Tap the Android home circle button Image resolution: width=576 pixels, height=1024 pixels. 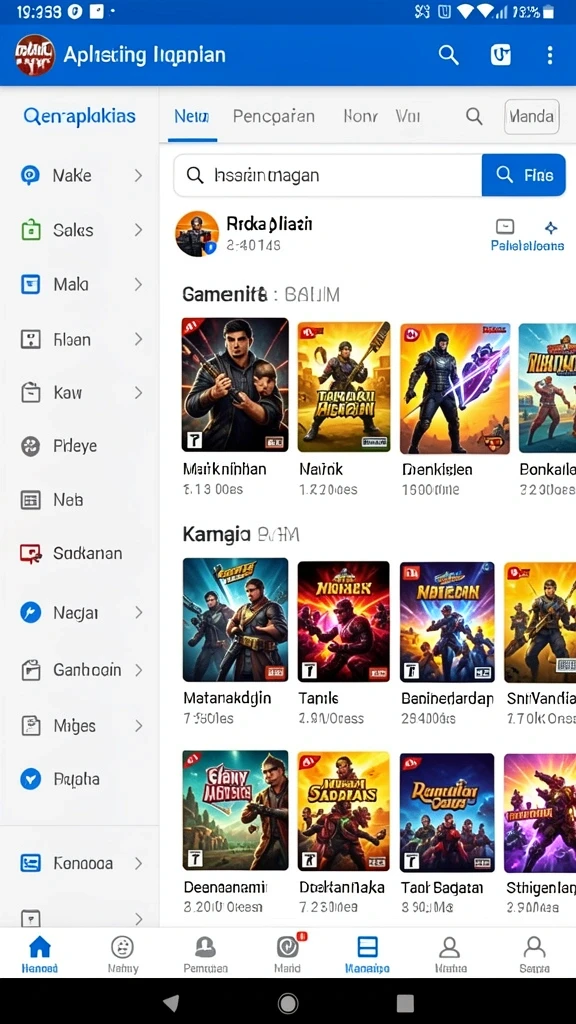pos(288,1003)
